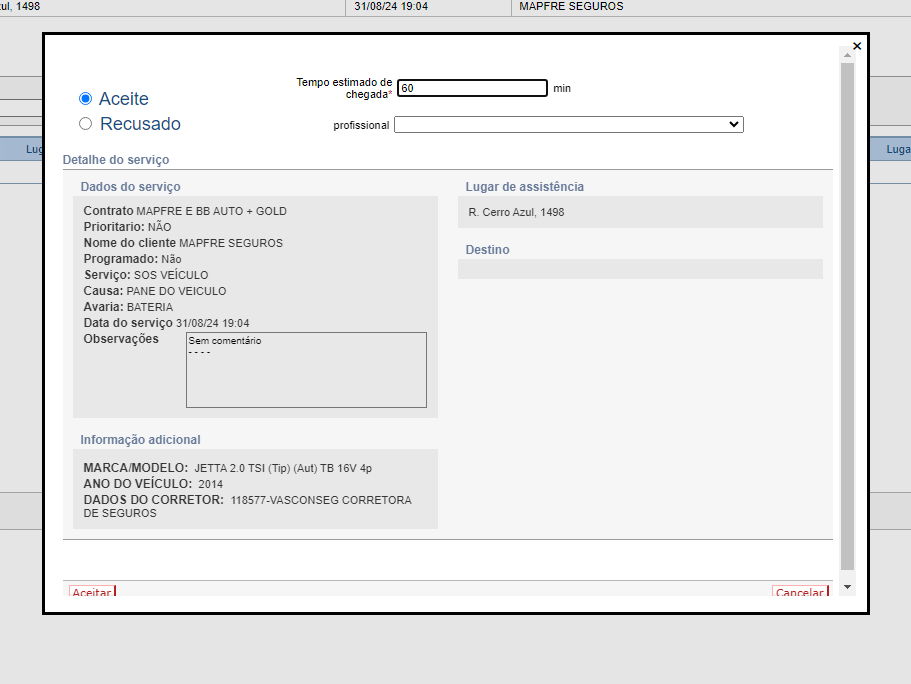911x684 pixels.
Task: Click the 'Informação adicional' heading
Action: tap(140, 440)
